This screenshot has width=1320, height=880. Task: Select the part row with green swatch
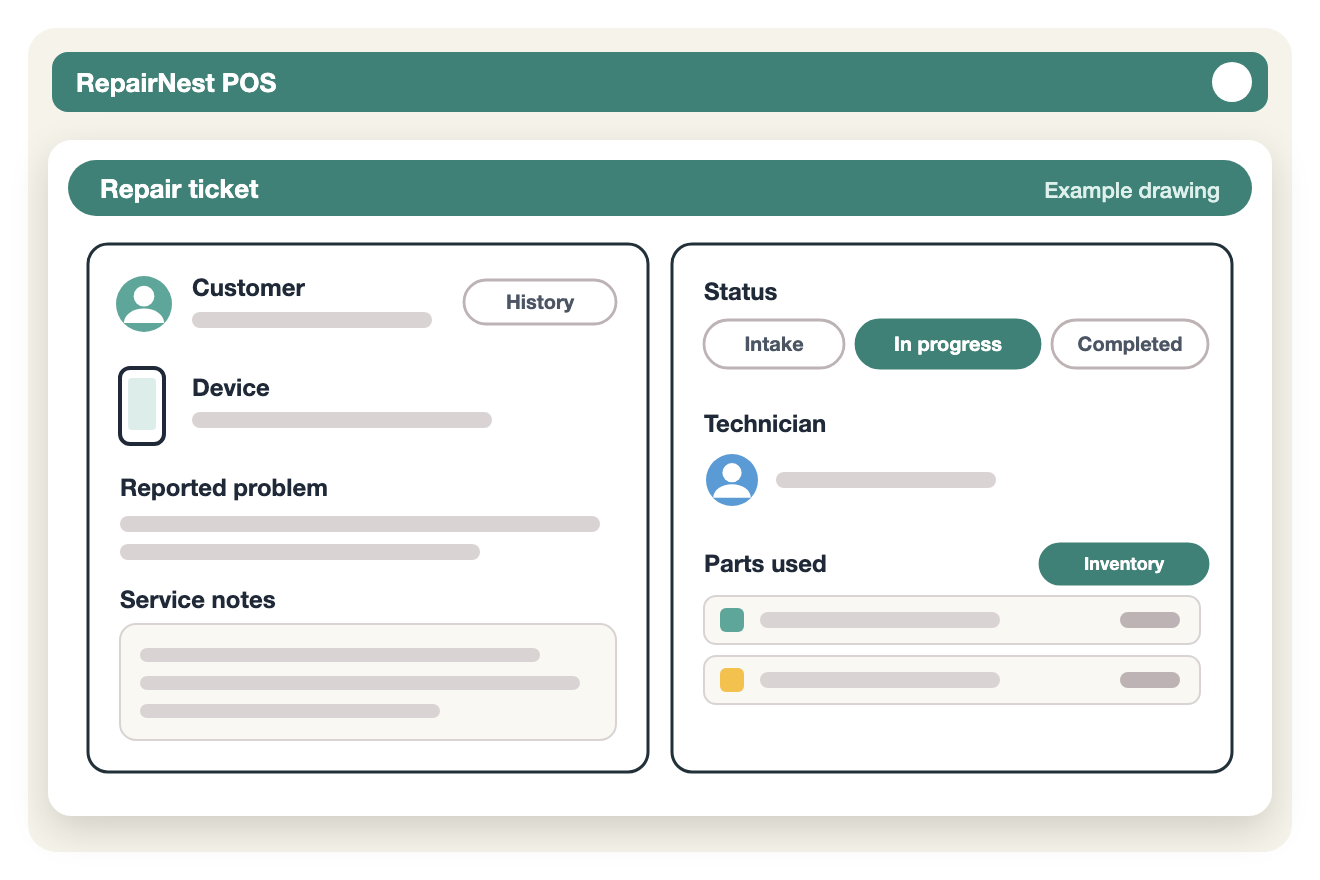click(x=952, y=620)
